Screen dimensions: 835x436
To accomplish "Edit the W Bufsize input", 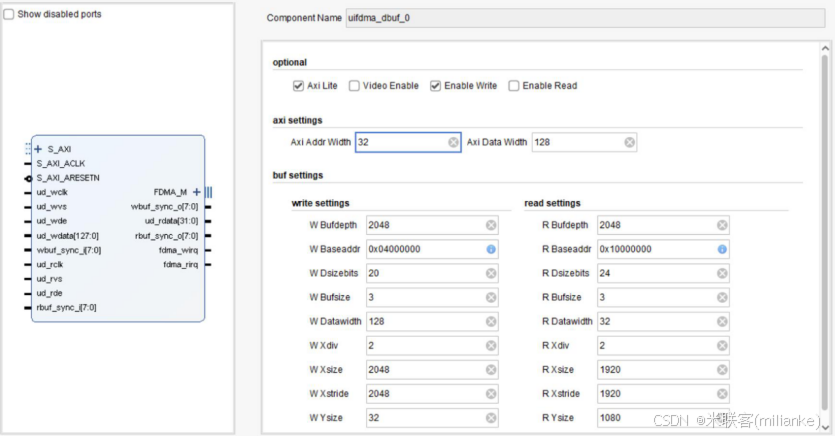I will (432, 297).
